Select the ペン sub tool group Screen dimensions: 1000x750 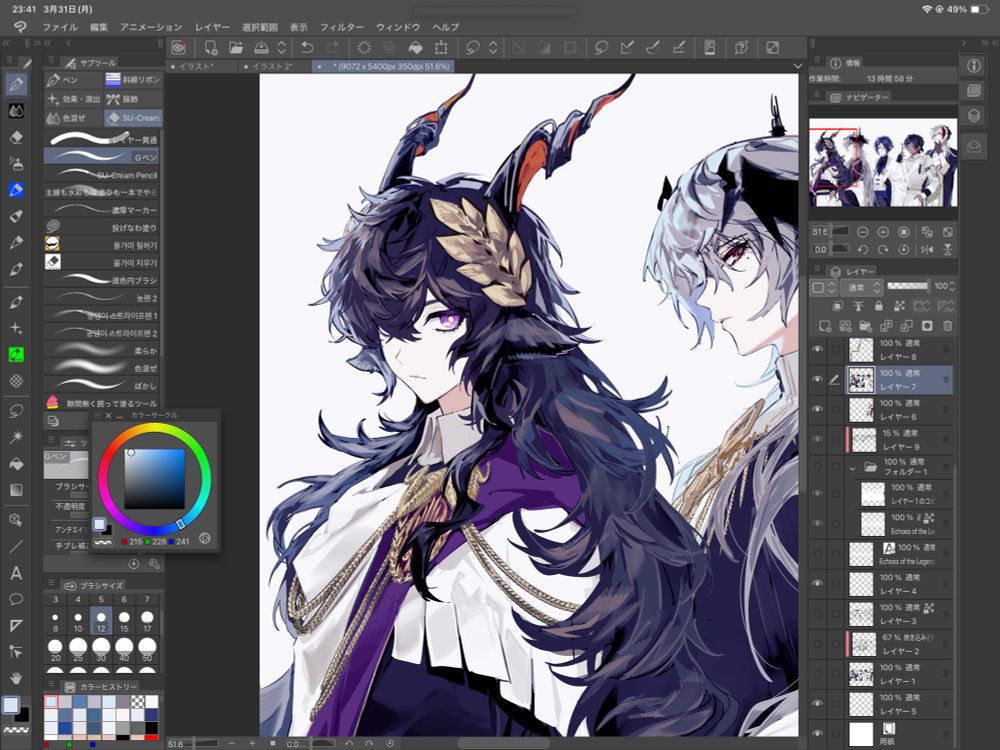[73, 80]
